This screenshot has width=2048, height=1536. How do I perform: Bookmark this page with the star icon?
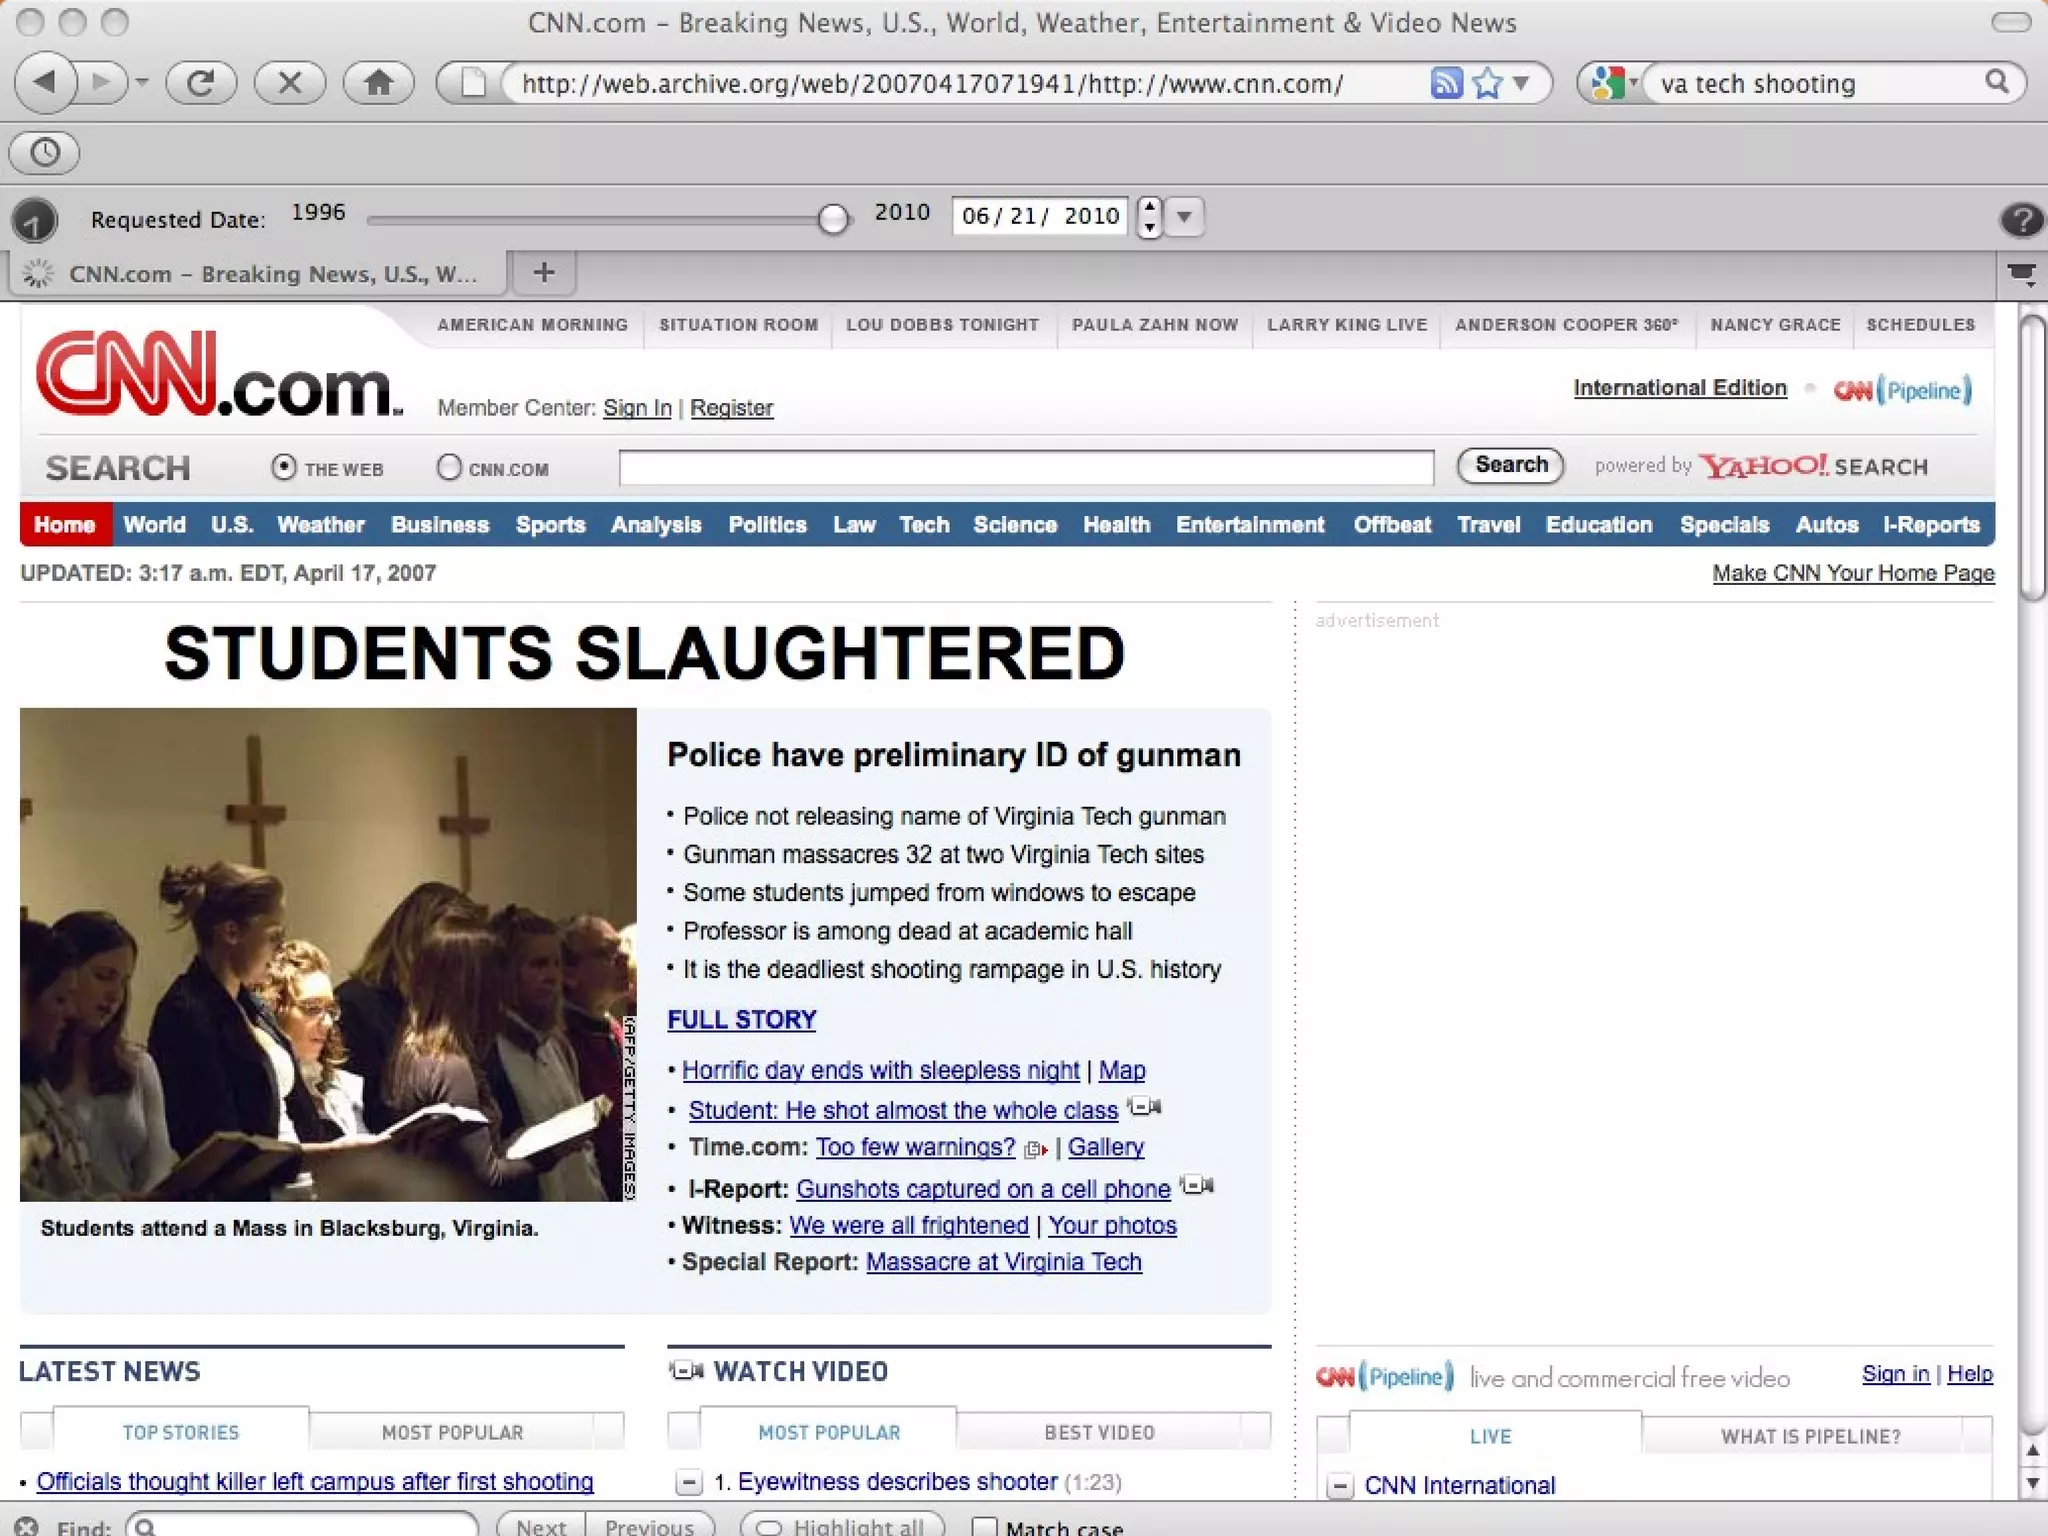pyautogui.click(x=1488, y=83)
